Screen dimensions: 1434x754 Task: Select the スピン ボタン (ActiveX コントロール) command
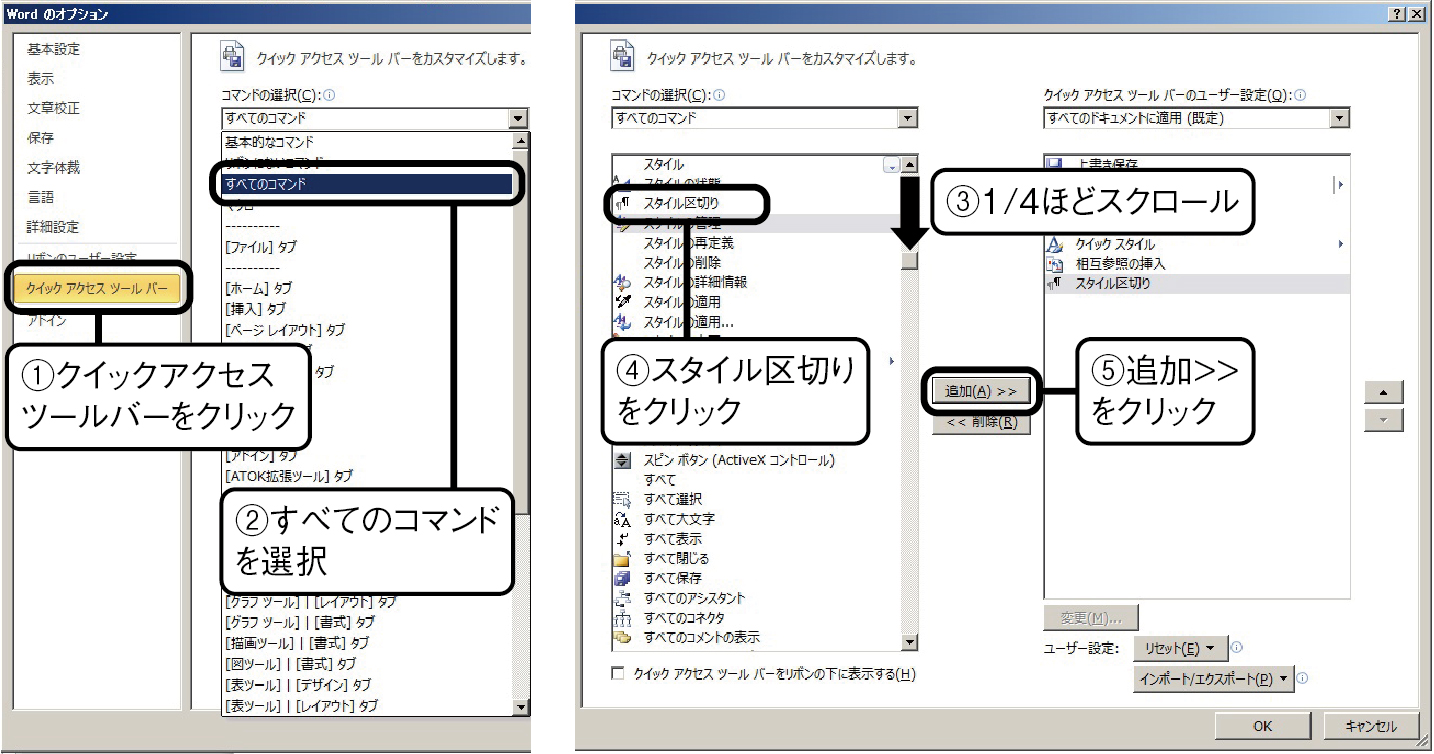(739, 460)
